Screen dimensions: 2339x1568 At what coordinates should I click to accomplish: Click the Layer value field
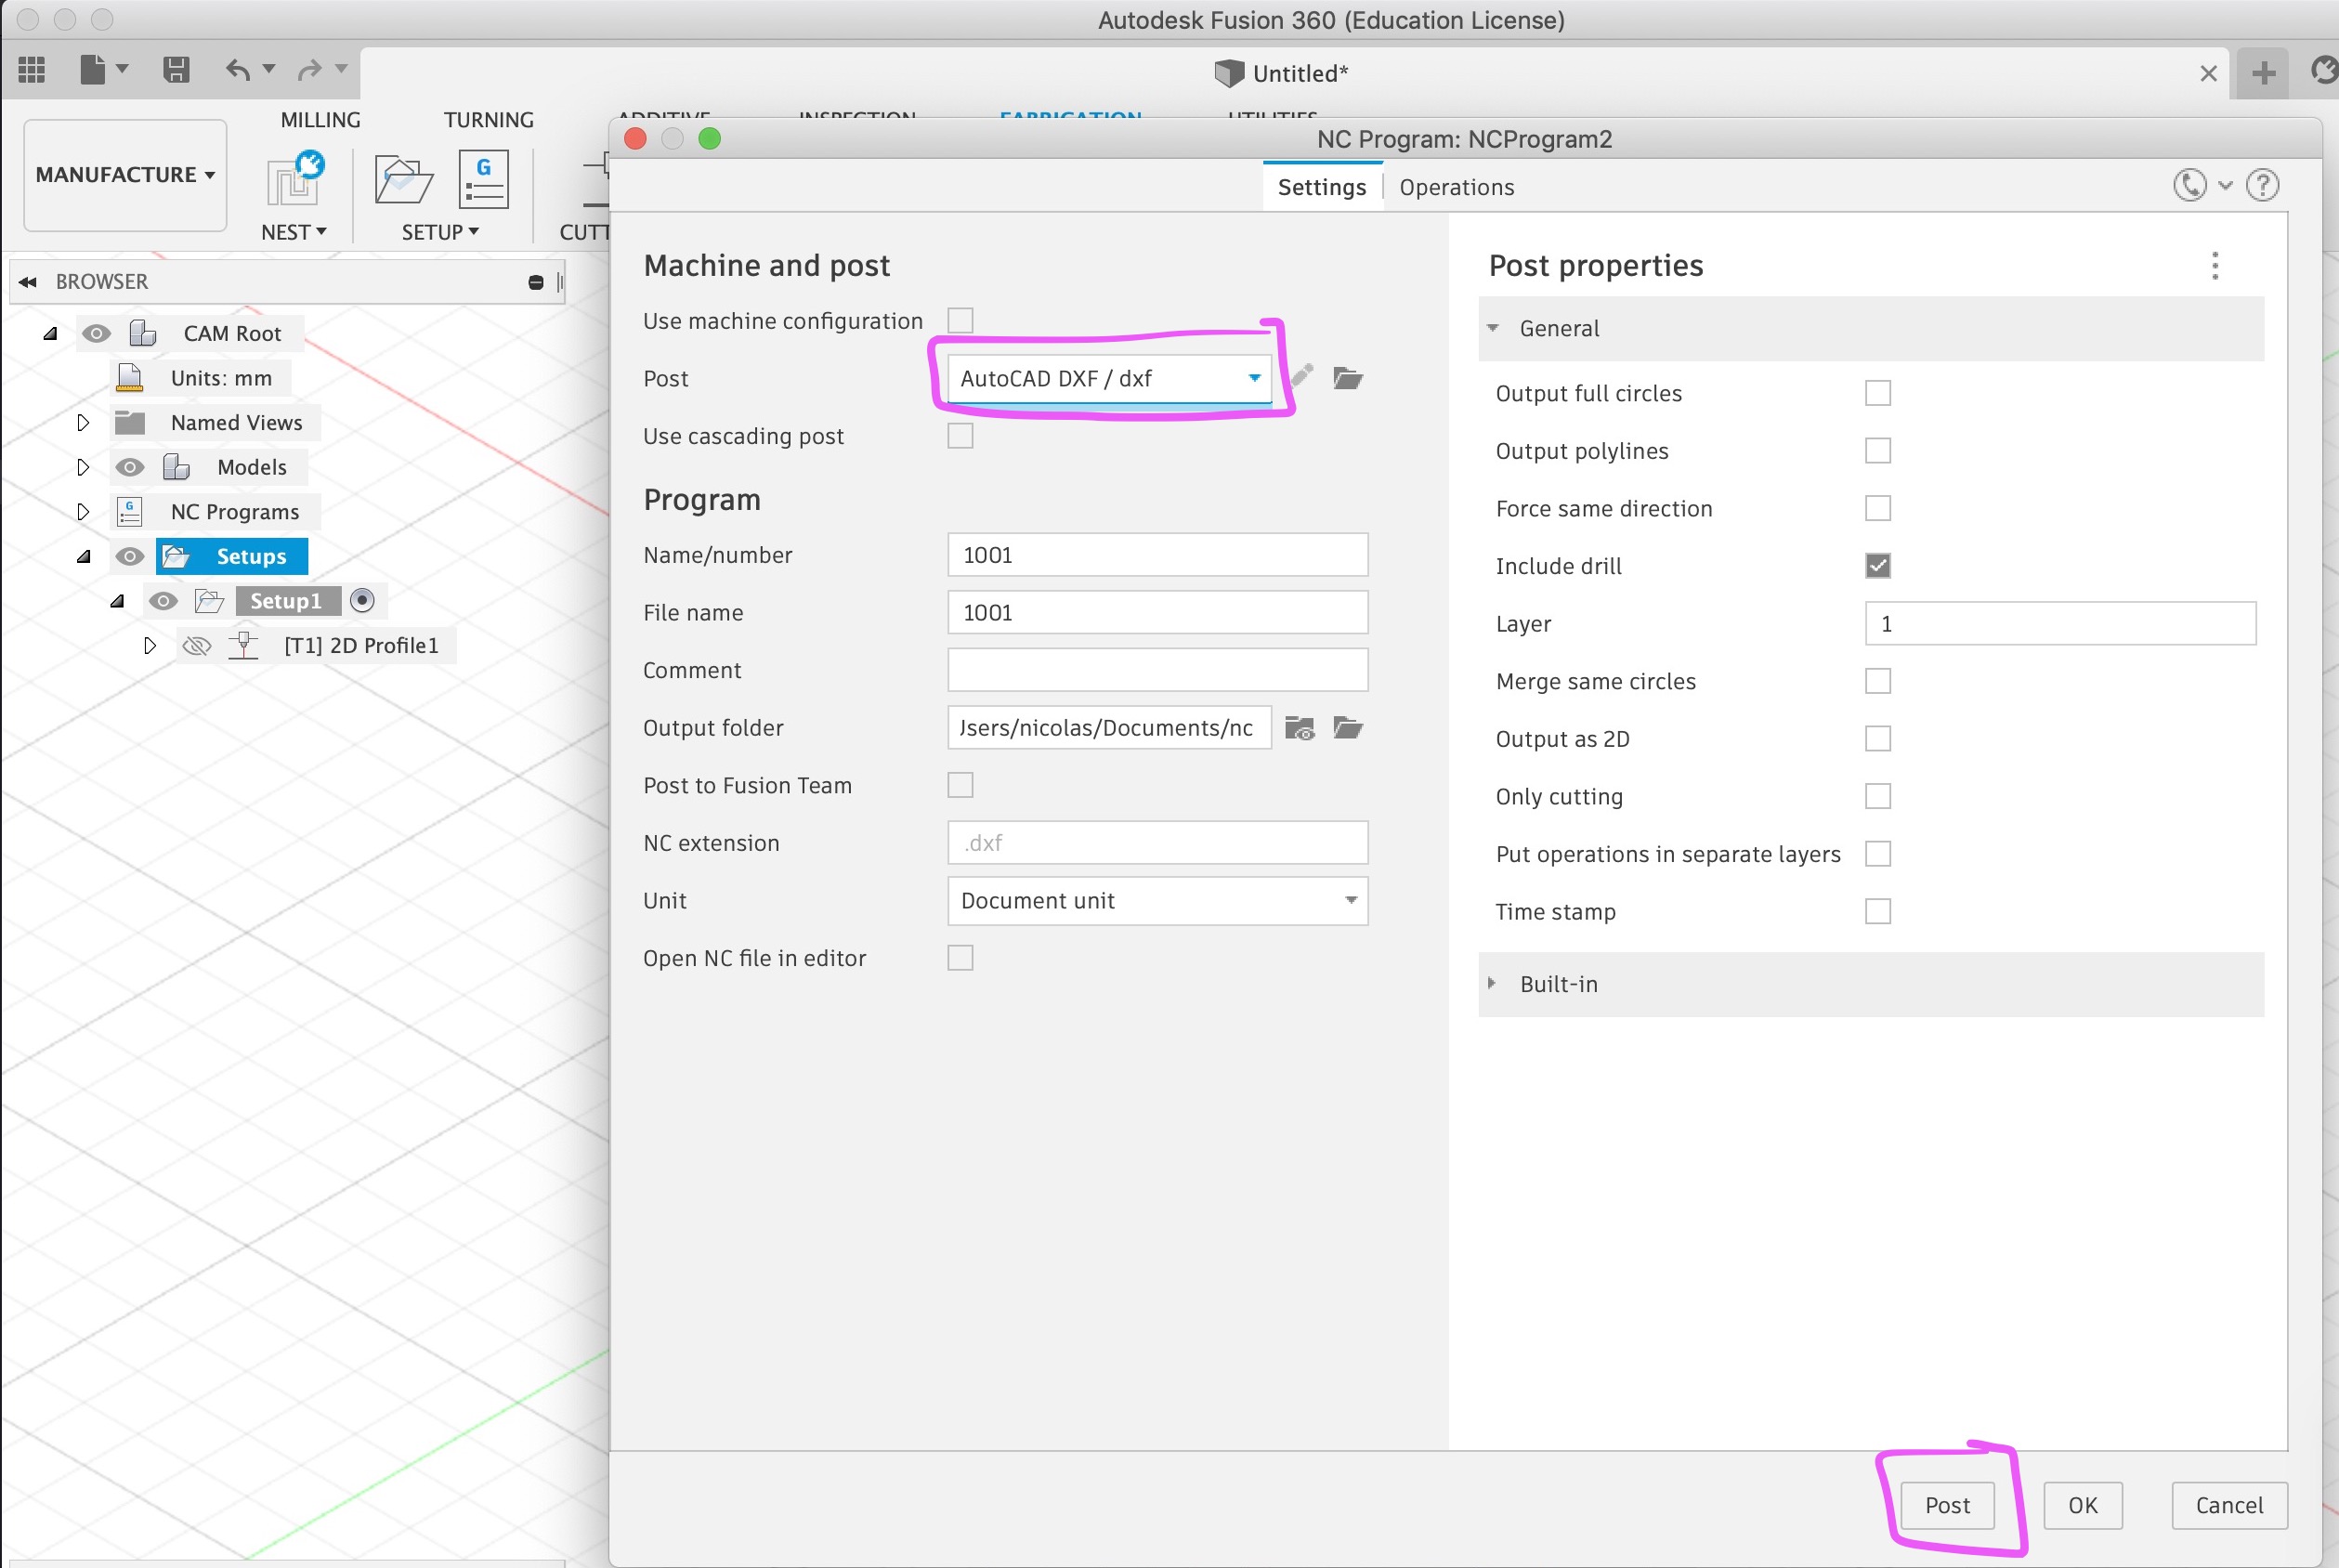2060,624
